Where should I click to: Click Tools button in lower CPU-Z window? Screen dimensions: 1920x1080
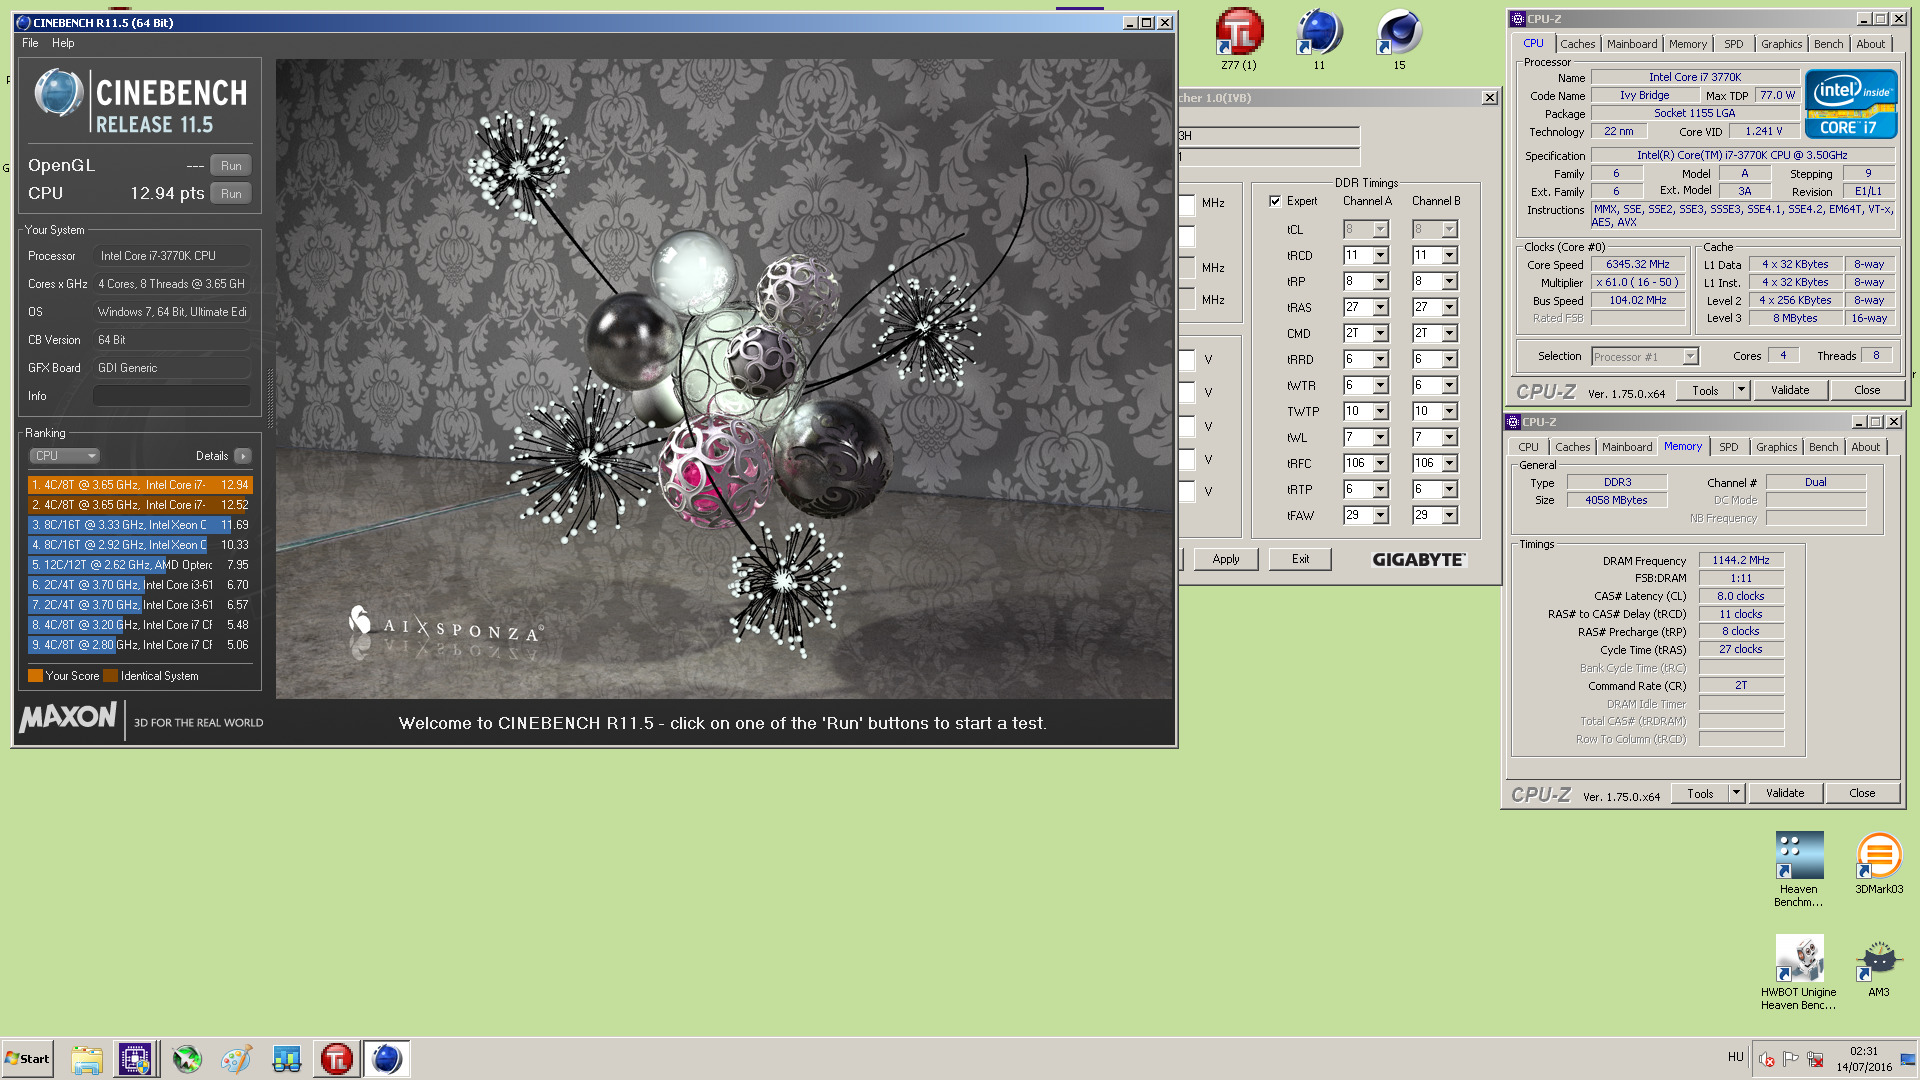tap(1700, 794)
